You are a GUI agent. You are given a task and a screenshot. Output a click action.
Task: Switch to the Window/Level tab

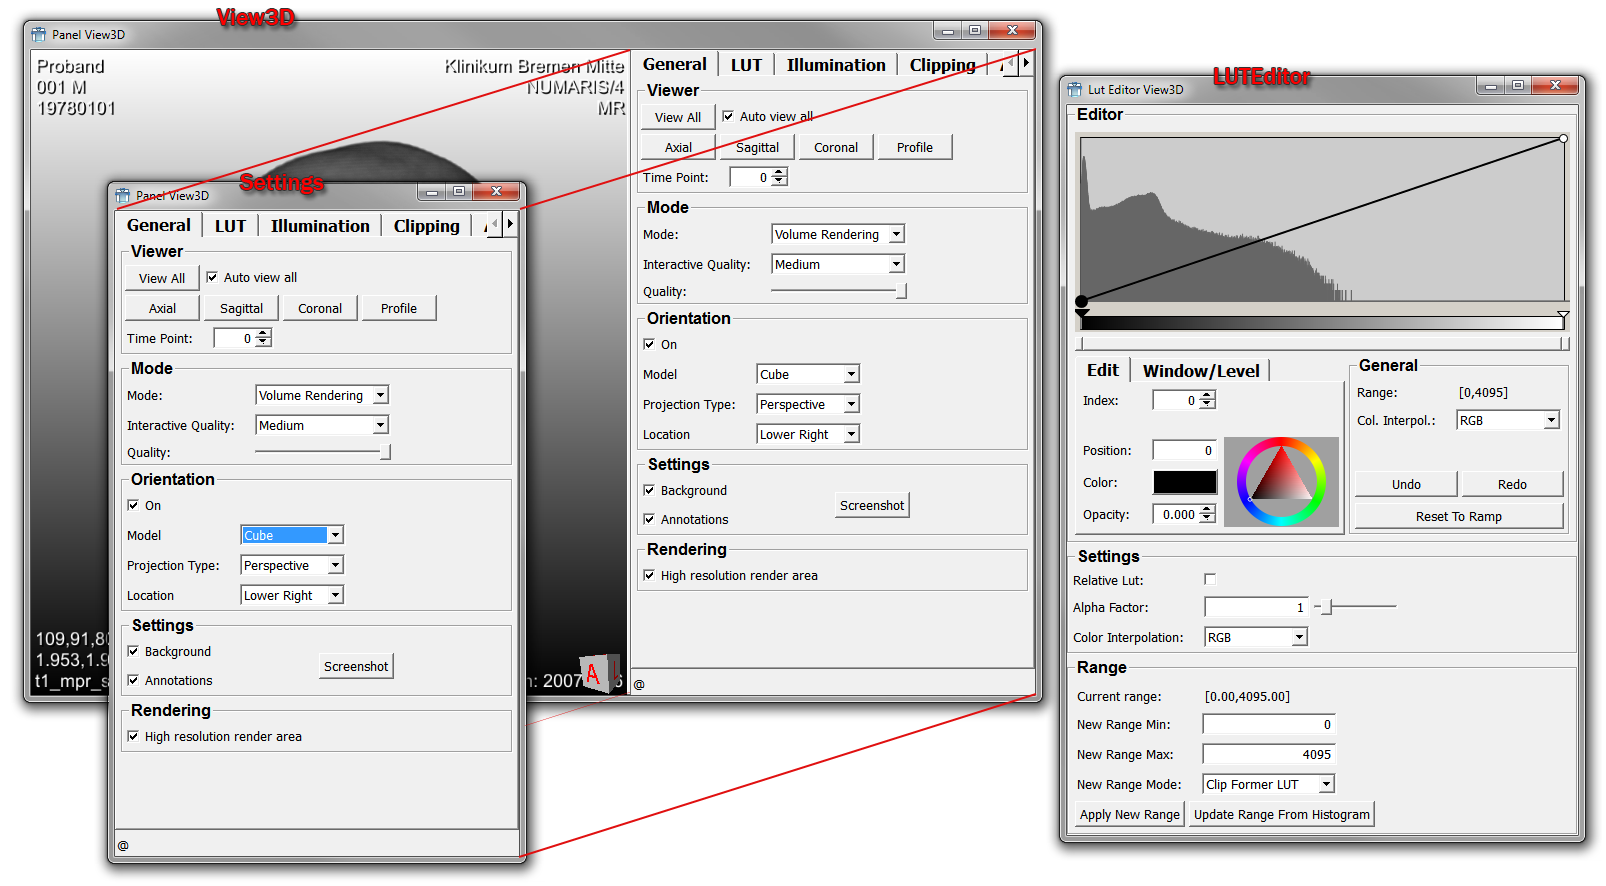[x=1201, y=371]
